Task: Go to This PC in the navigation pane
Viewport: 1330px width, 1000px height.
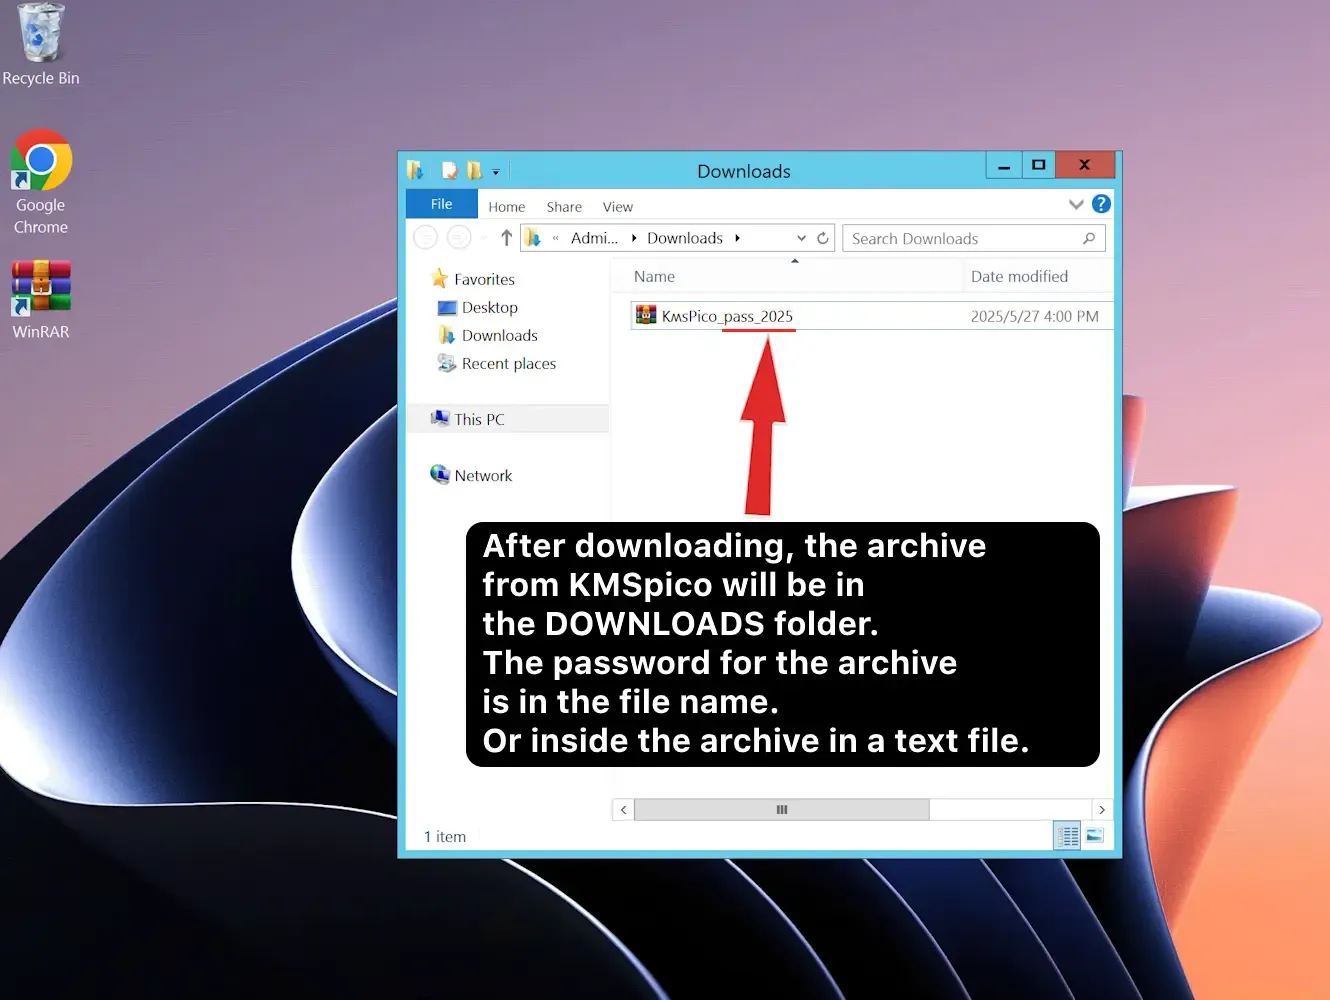Action: click(x=477, y=418)
